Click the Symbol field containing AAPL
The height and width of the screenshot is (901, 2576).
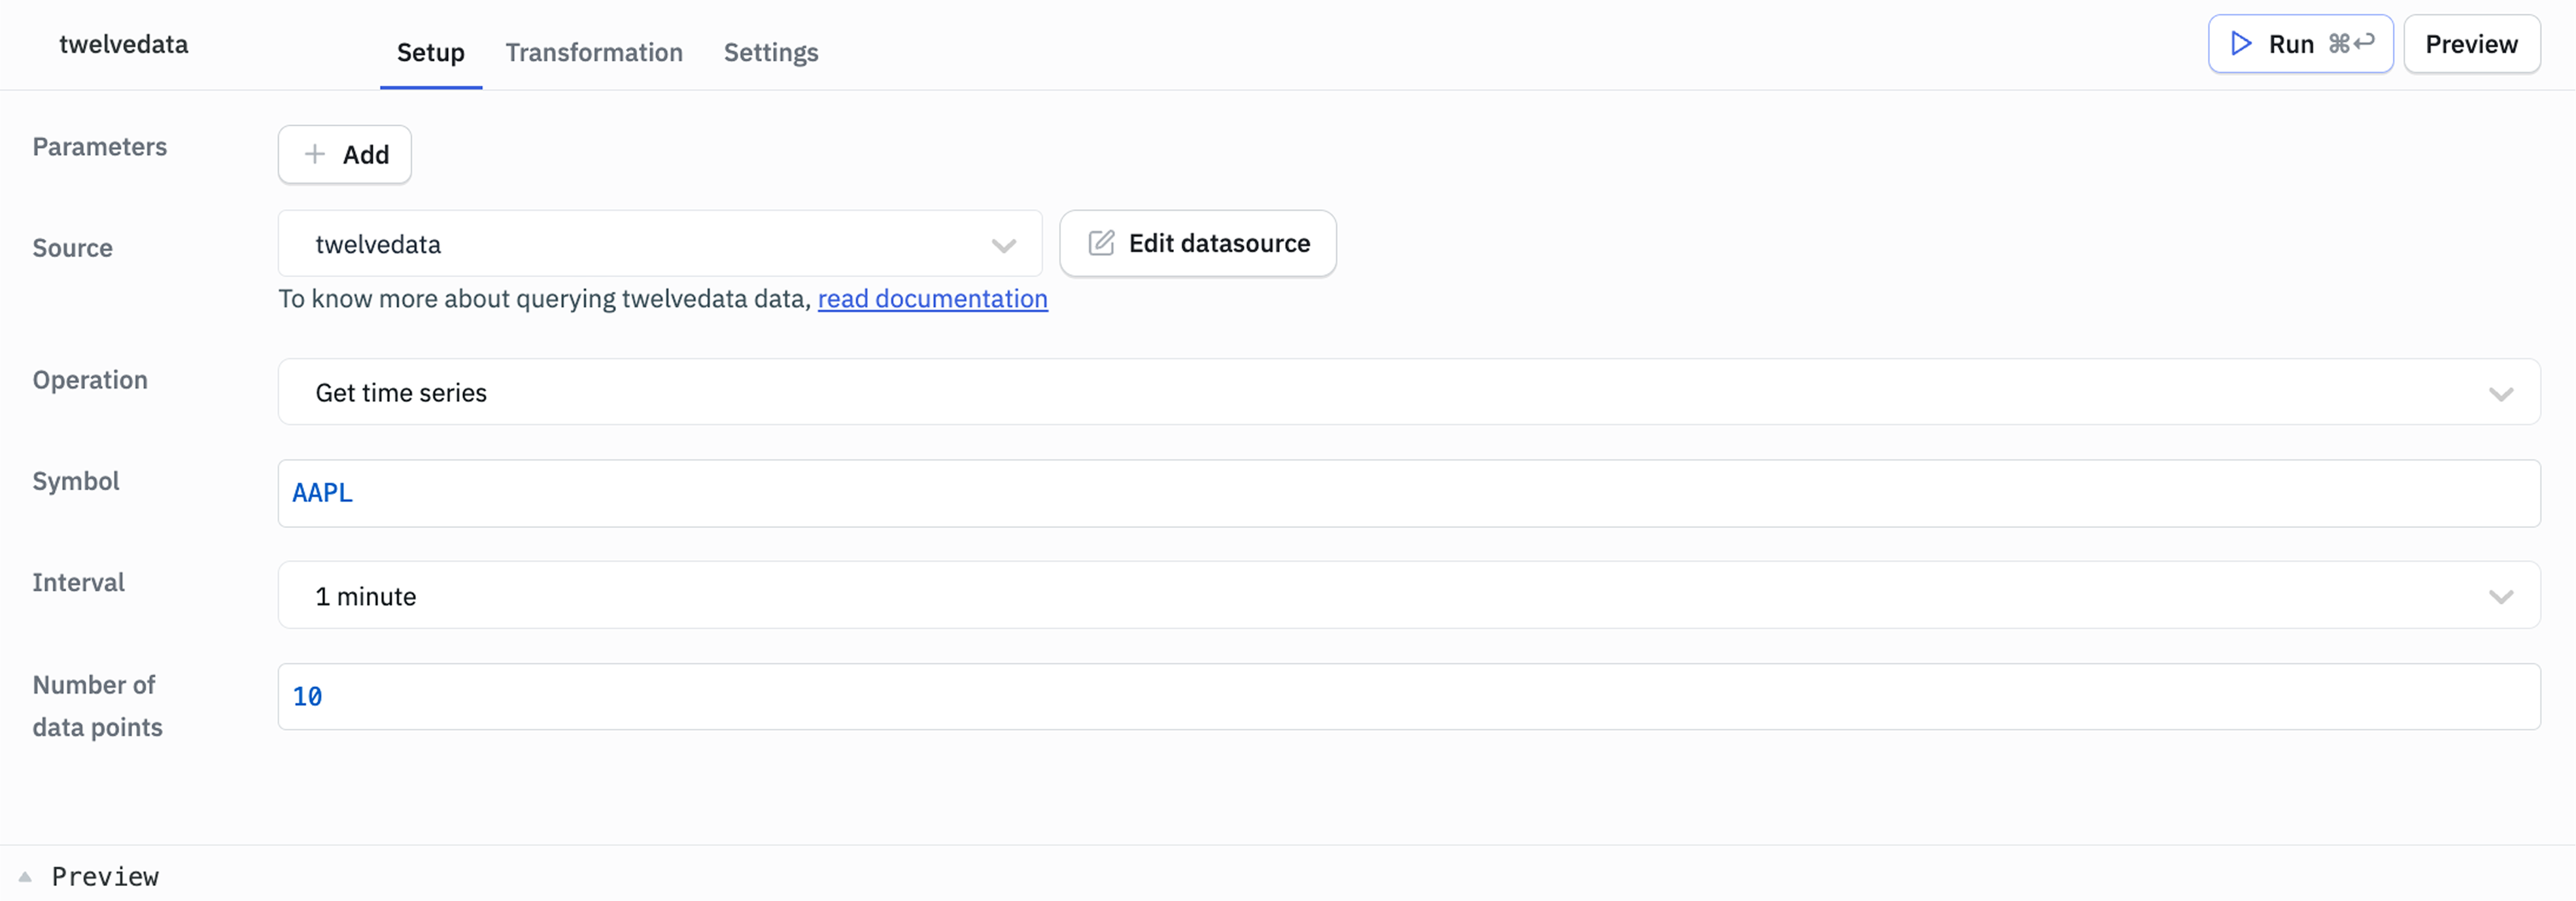tap(1409, 493)
